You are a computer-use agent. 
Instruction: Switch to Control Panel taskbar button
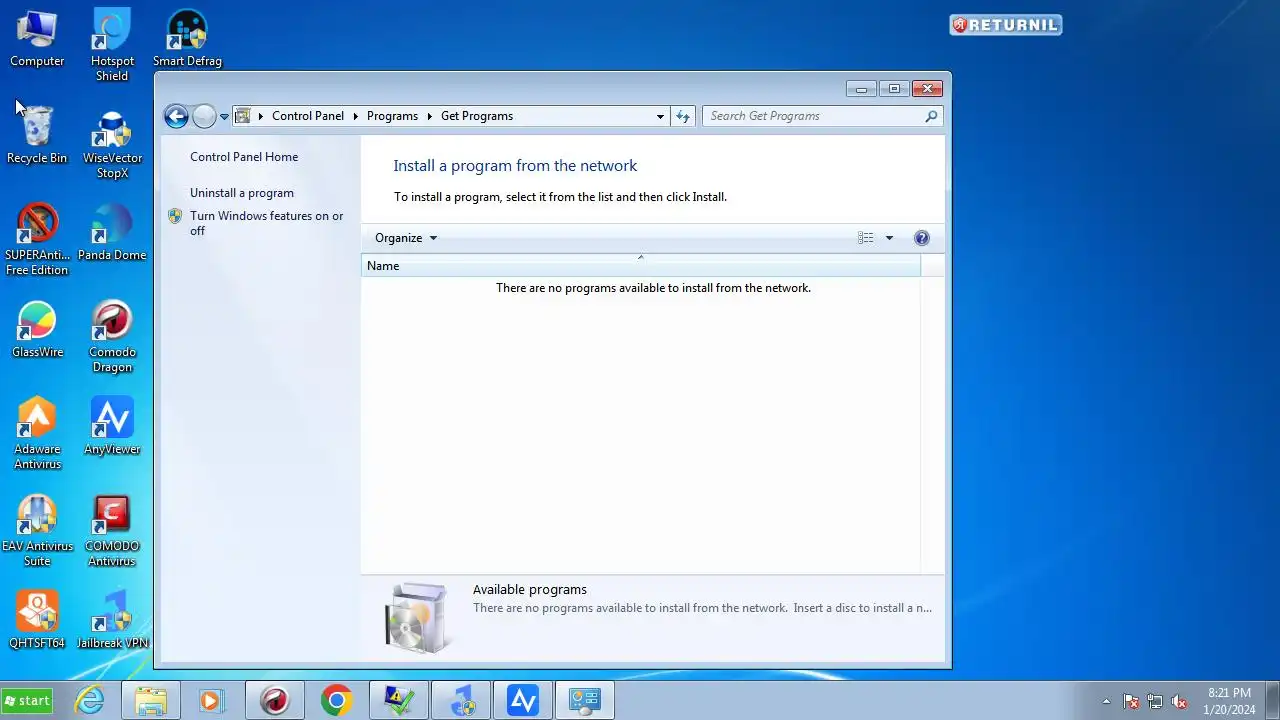pos(585,701)
